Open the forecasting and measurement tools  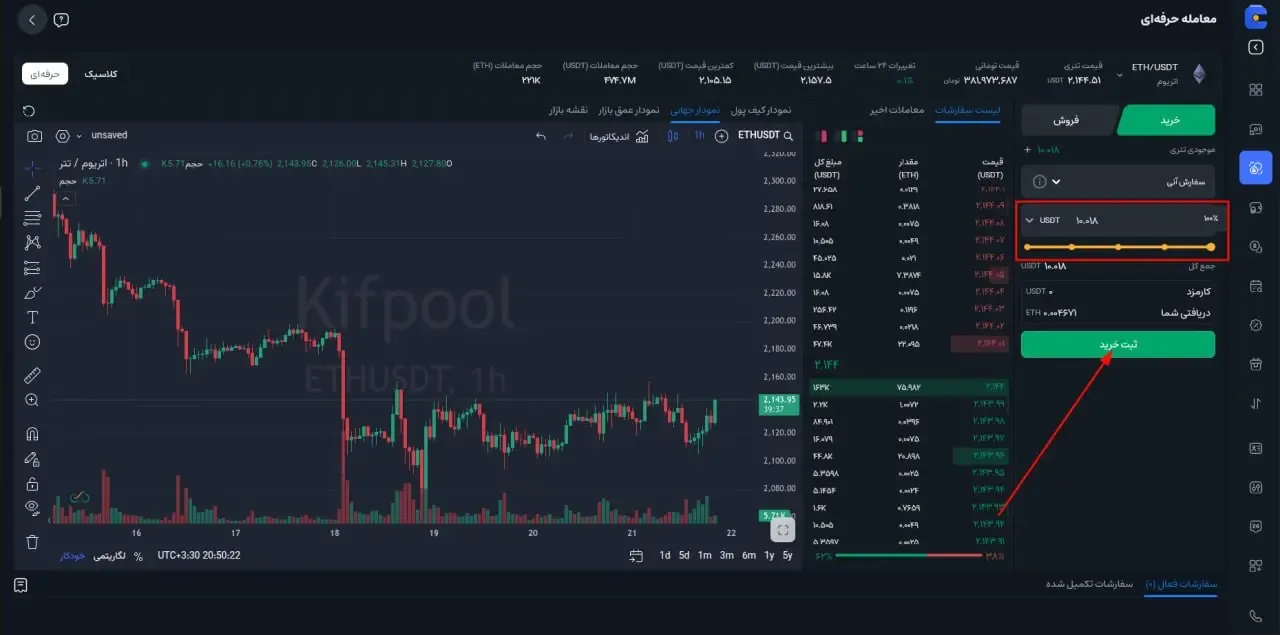(32, 268)
